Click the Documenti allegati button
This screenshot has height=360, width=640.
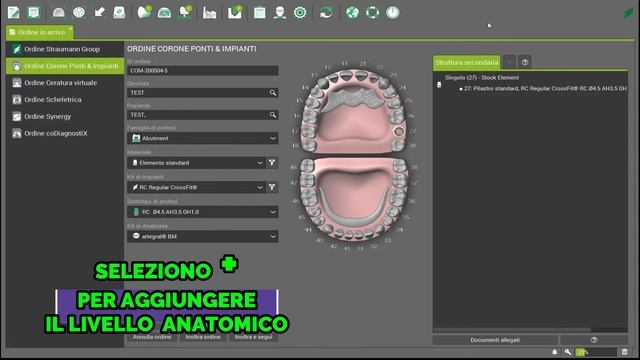click(x=495, y=340)
